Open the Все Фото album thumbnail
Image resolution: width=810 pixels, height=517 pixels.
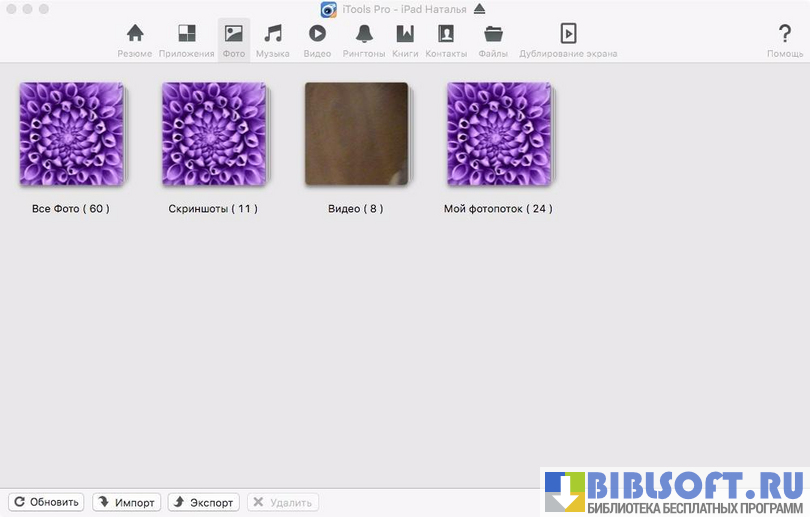pos(71,134)
